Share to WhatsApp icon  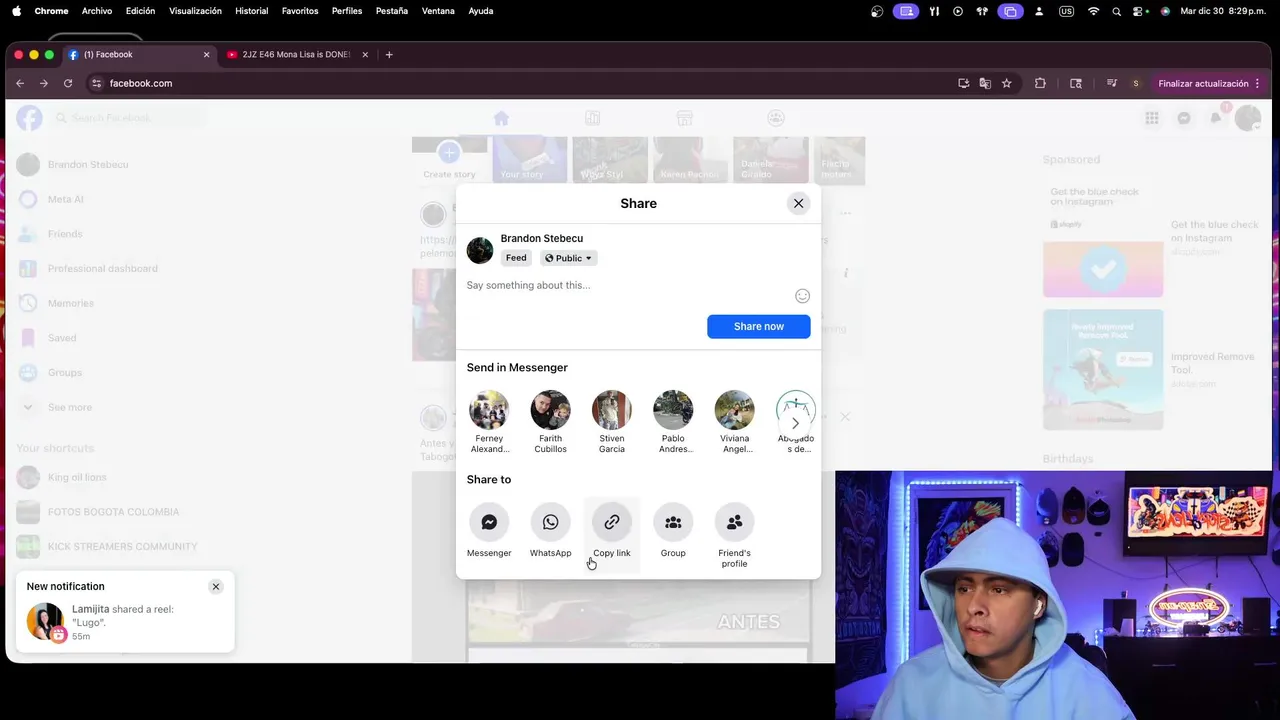point(550,522)
